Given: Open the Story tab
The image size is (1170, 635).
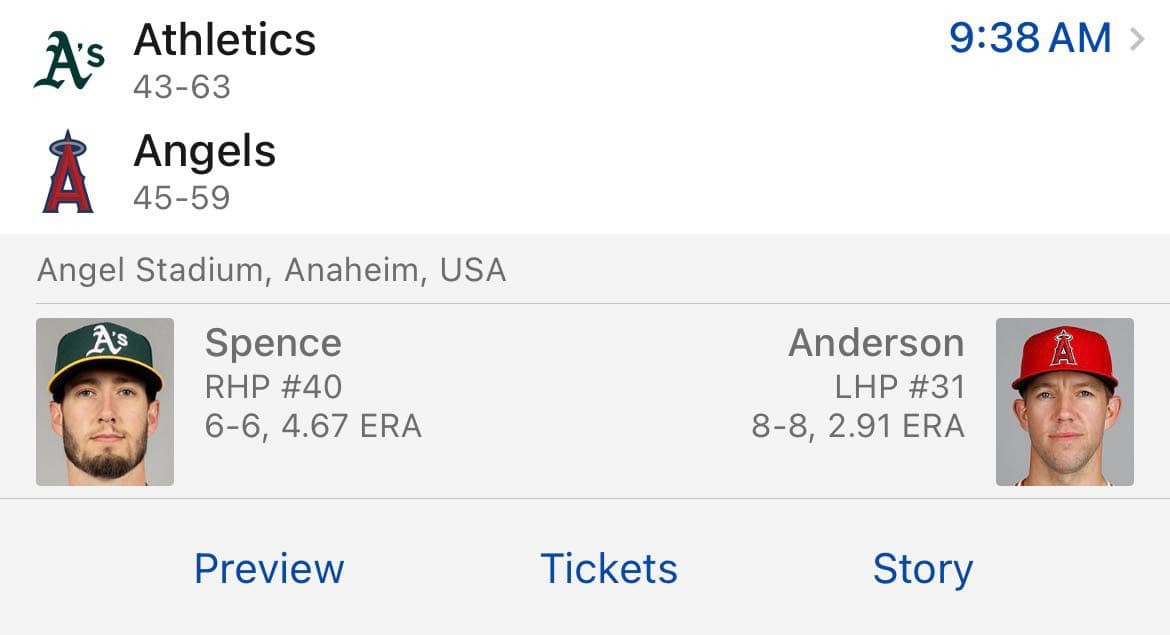Looking at the screenshot, I should click(x=922, y=568).
